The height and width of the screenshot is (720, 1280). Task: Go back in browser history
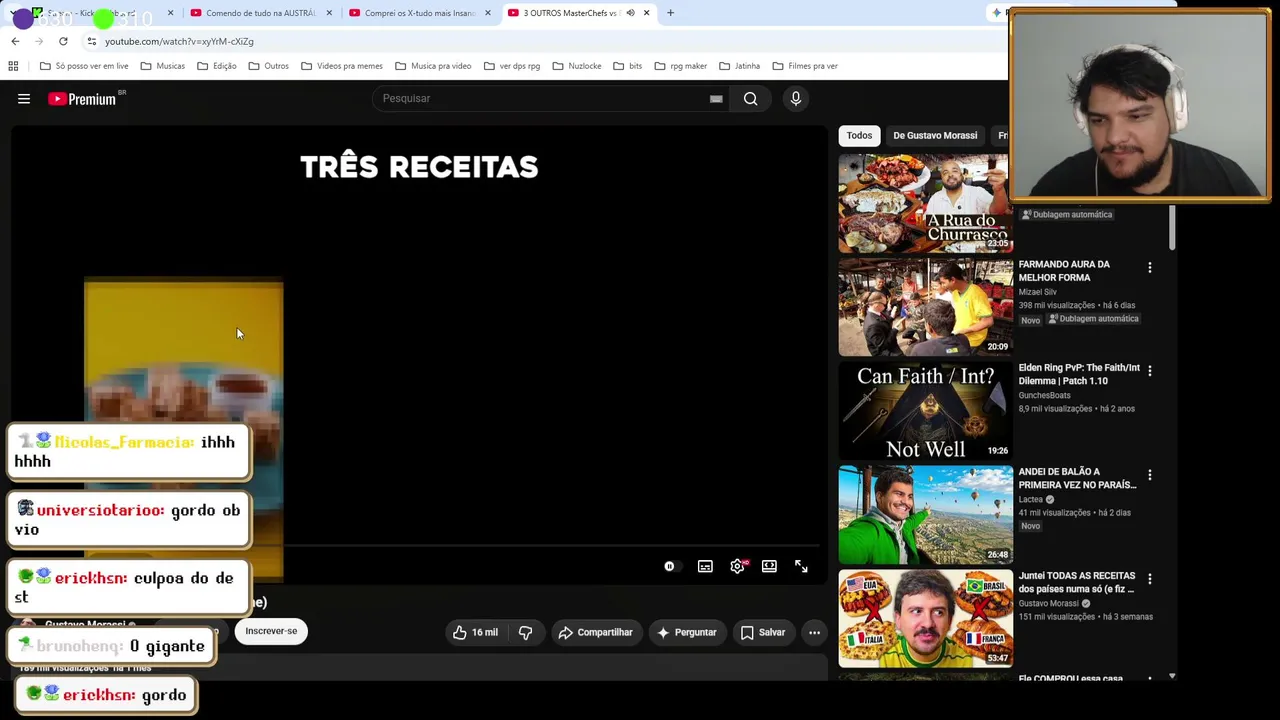tap(15, 41)
